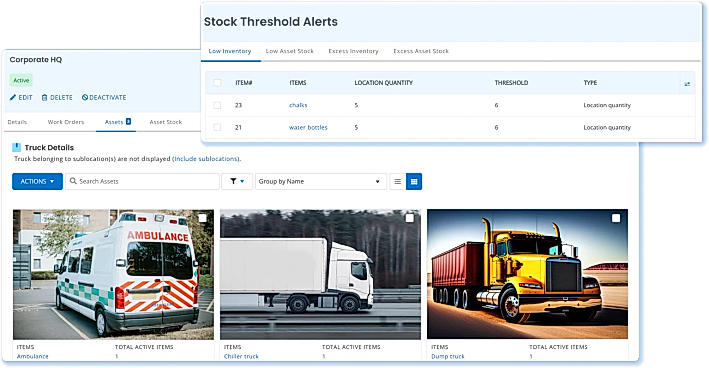Sort by the TYPE column header

(590, 83)
